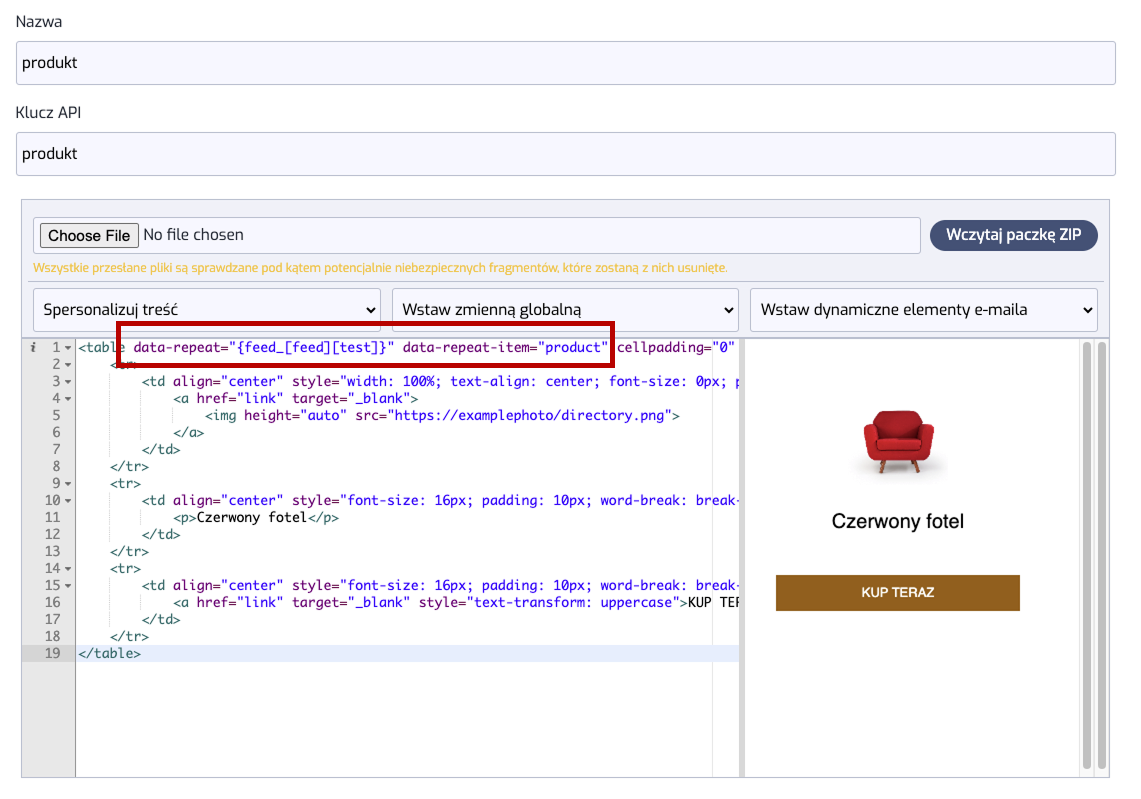Click the info marker beside line 1

(x=33, y=348)
